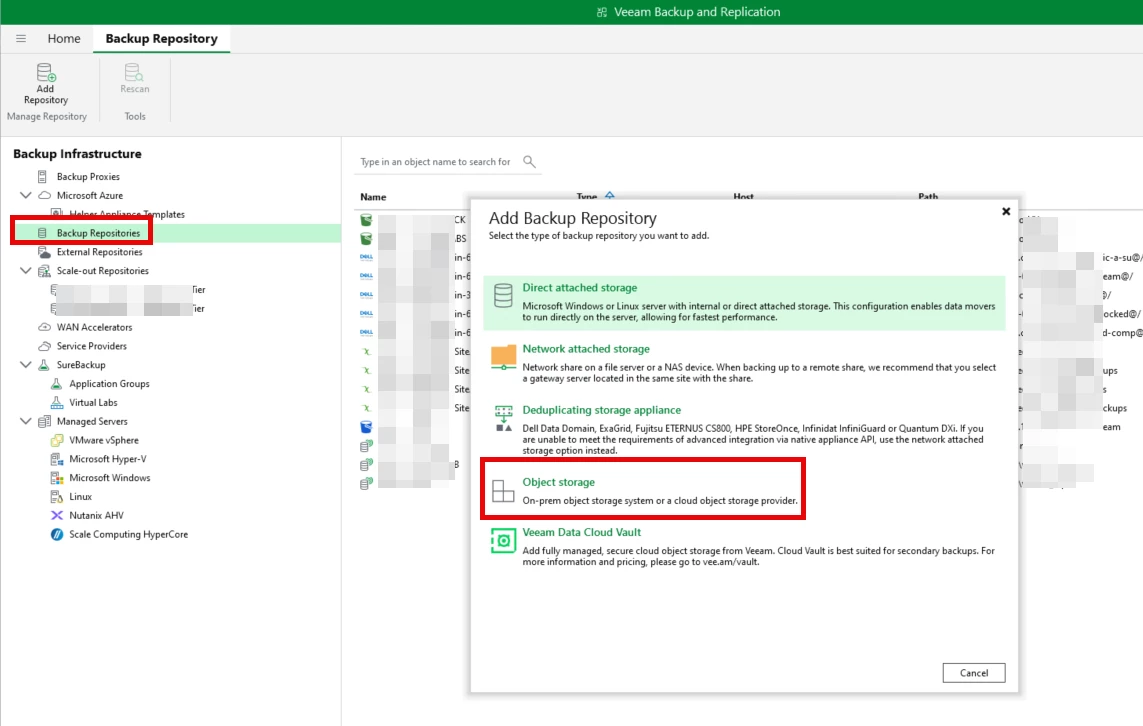Select Virtual Labs tree label

click(93, 402)
